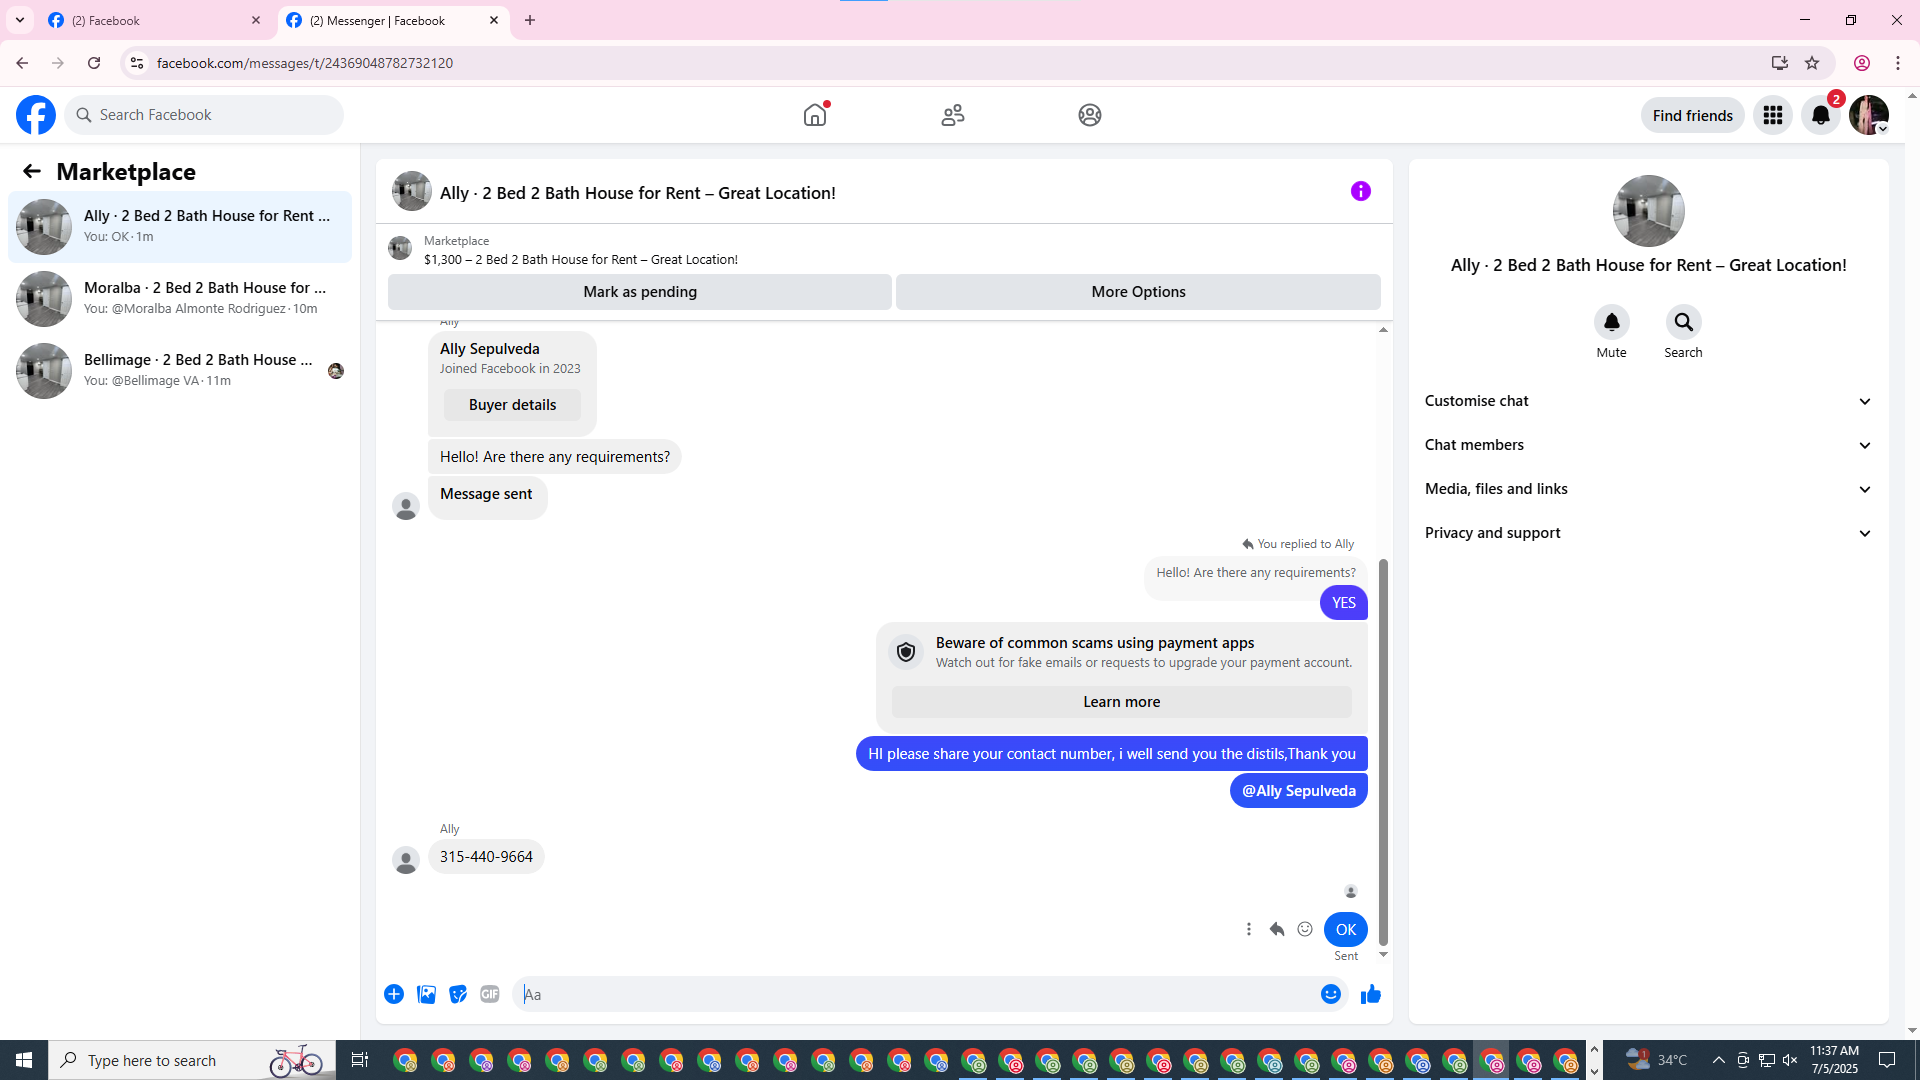The image size is (1920, 1080).
Task: Click the thumbs-up like icon
Action: pyautogui.click(x=1370, y=994)
